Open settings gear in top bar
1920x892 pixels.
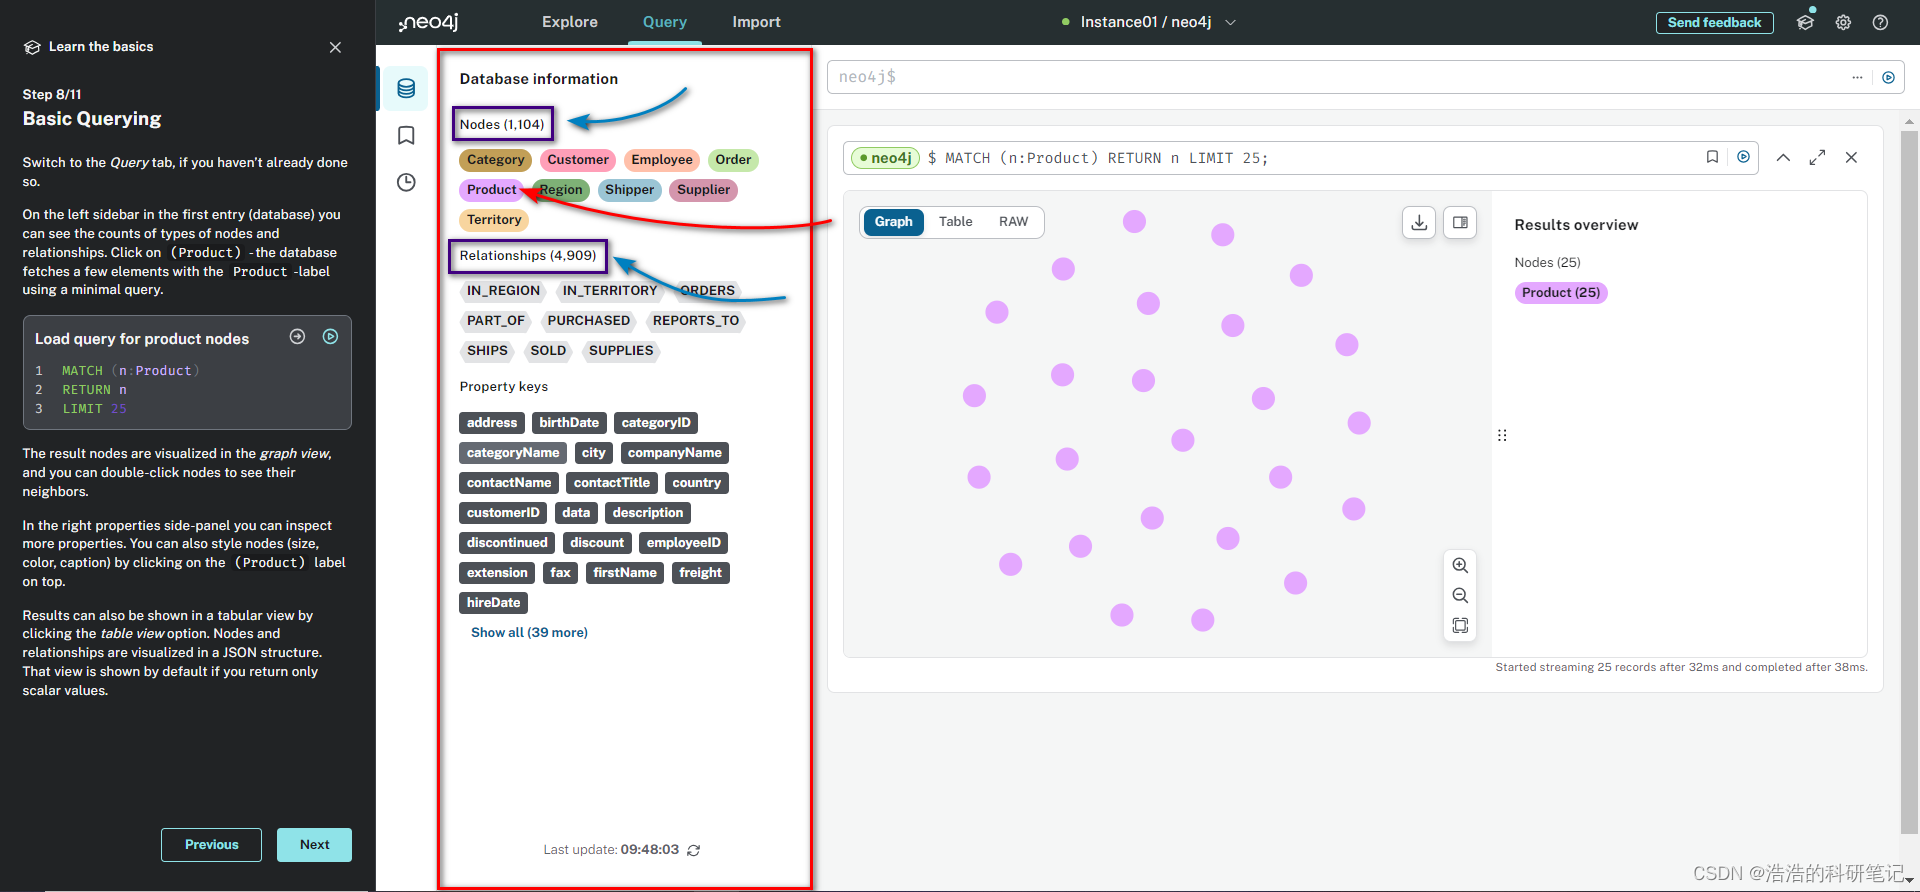(x=1843, y=22)
